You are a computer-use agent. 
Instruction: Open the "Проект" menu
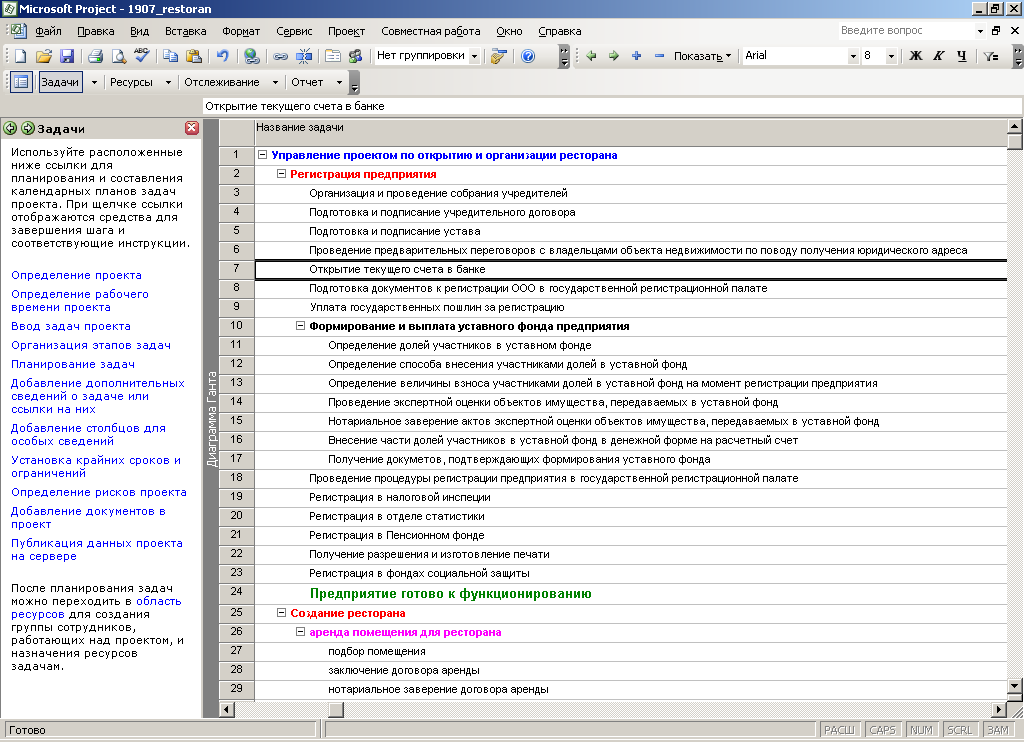pos(346,31)
